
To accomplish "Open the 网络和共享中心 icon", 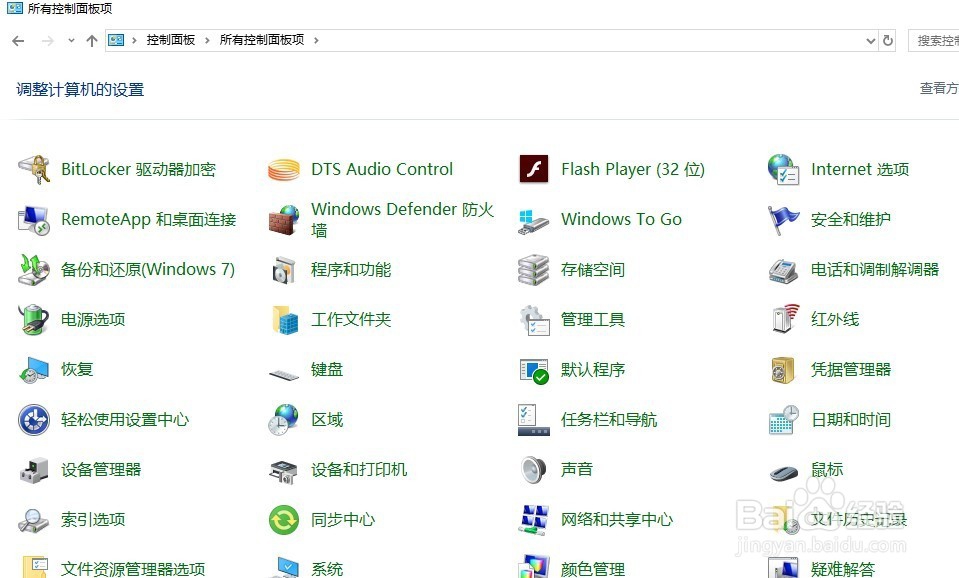I will tap(533, 520).
